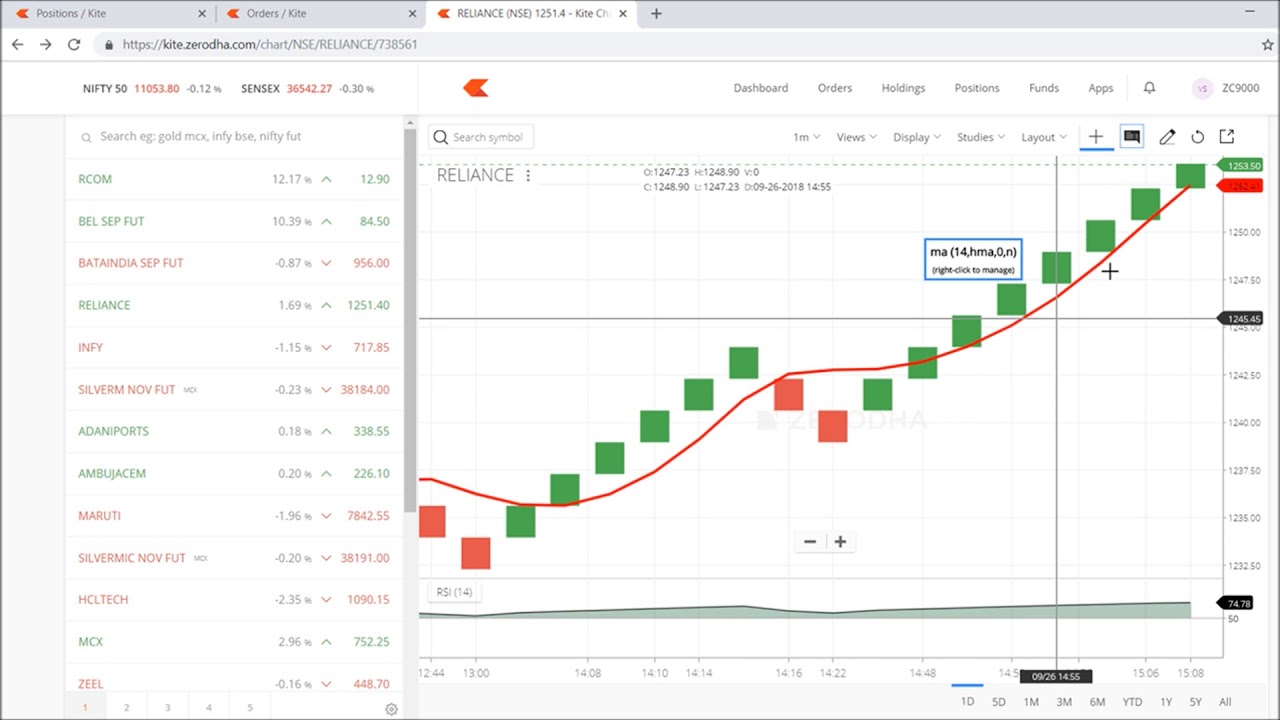Reload the page in browser
Viewport: 1280px width, 720px height.
[x=74, y=45]
